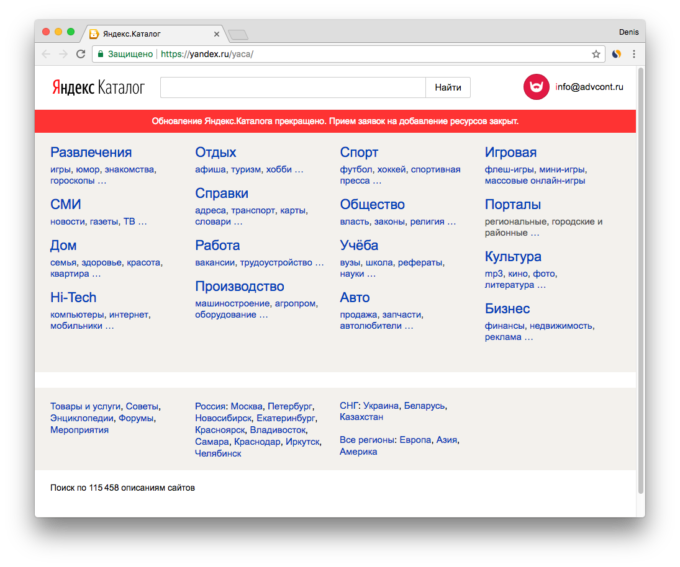Image resolution: width=680 pixels, height=567 pixels.
Task: Open the Авто category
Action: [355, 297]
